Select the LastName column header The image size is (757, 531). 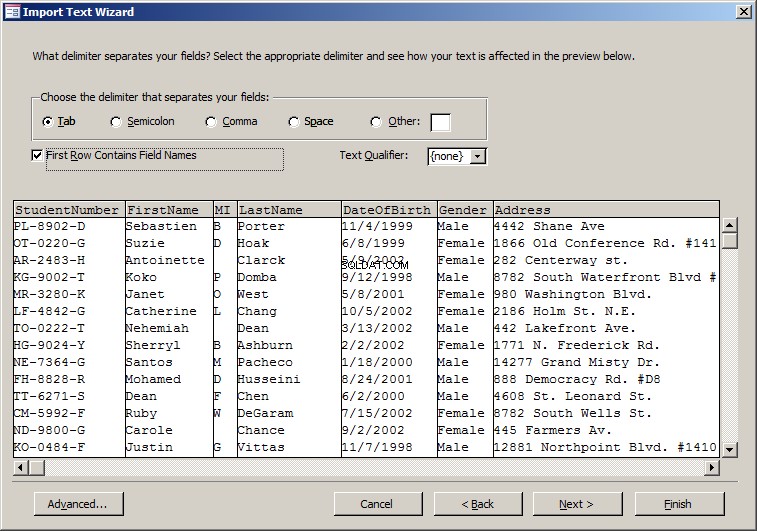[x=289, y=210]
